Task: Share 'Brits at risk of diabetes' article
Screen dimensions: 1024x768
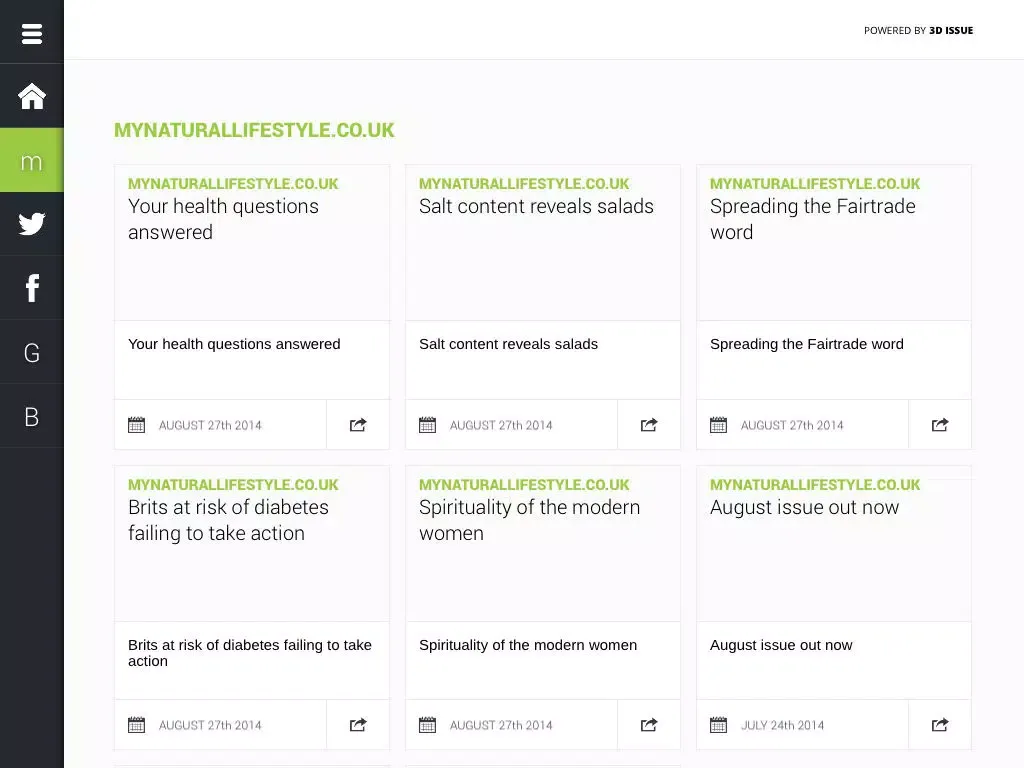Action: coord(358,725)
